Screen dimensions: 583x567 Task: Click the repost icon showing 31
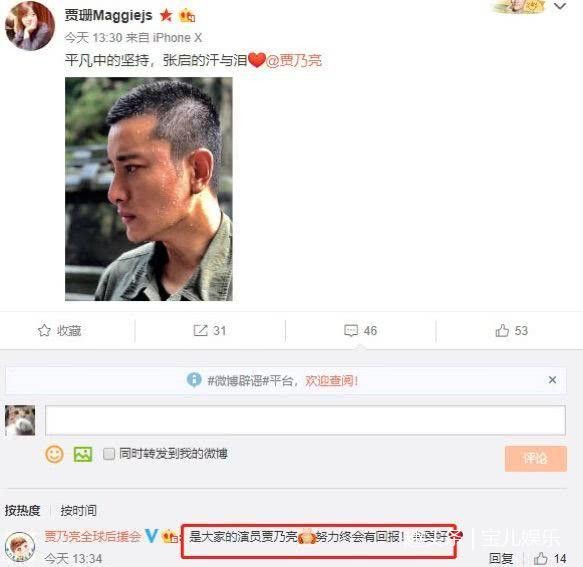click(200, 330)
